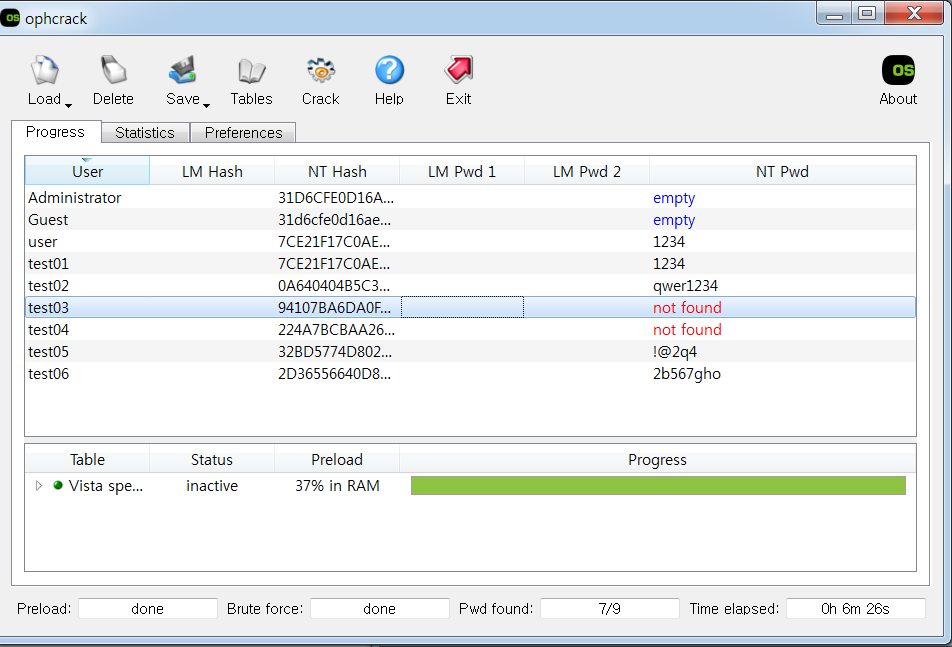Image resolution: width=952 pixels, height=647 pixels.
Task: Open the About OS icon
Action: [x=898, y=70]
